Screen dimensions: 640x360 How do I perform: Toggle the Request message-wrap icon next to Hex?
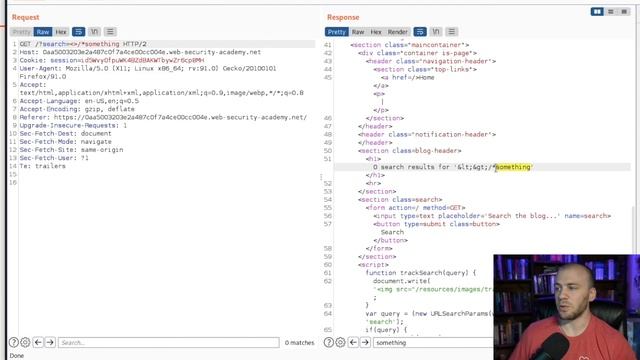(78, 32)
